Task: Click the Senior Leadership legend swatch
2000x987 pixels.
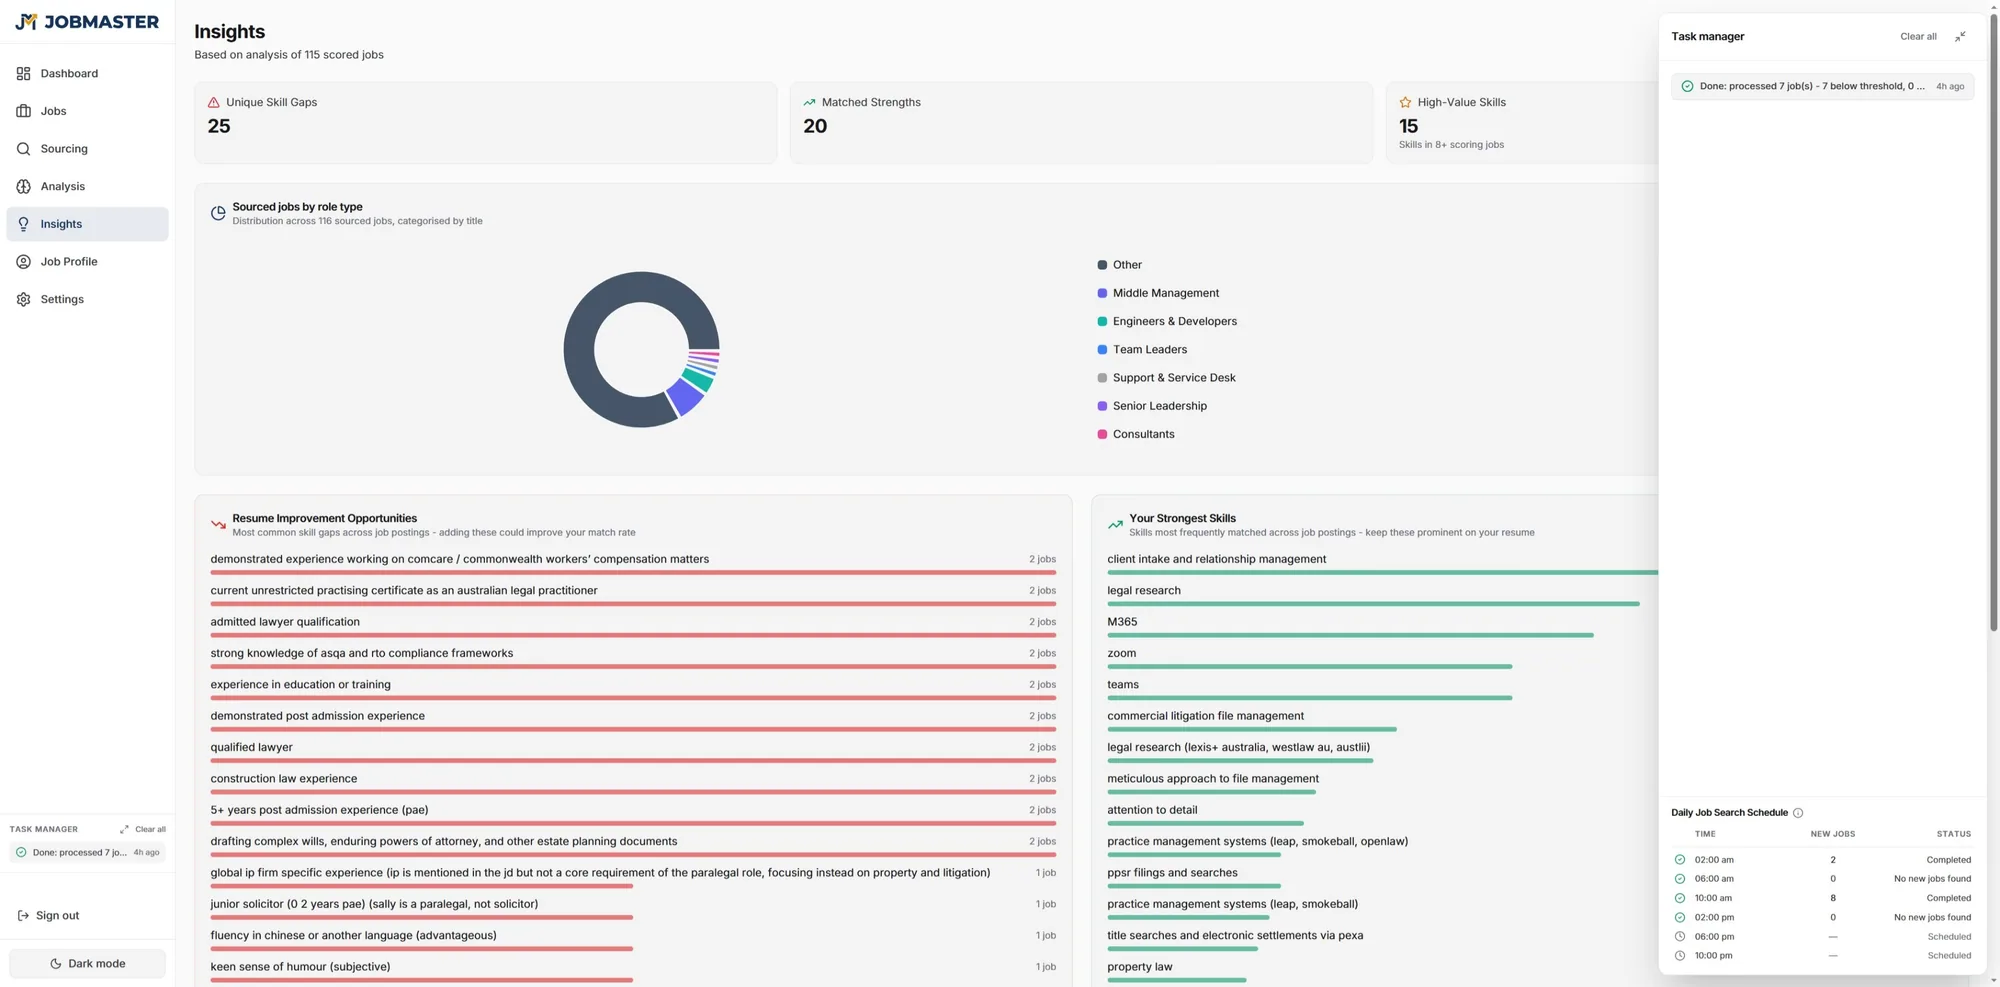Action: [x=1102, y=406]
